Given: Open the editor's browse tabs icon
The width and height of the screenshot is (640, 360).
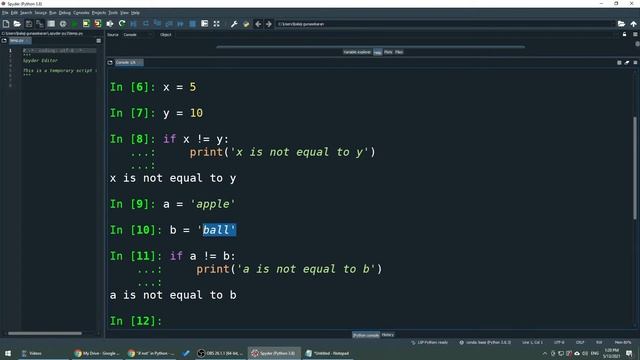Looking at the screenshot, I should (4, 41).
